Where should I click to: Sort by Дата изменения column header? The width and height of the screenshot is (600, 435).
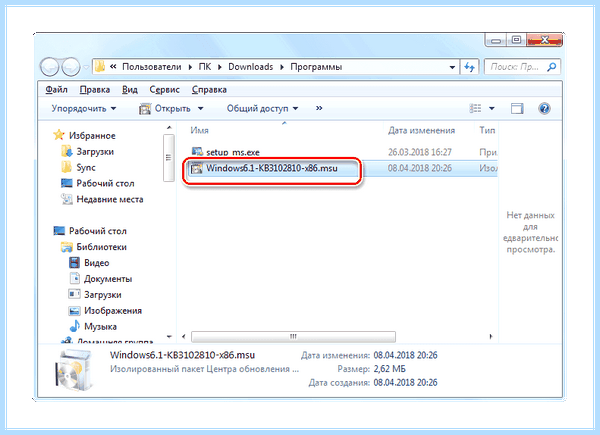click(x=421, y=130)
